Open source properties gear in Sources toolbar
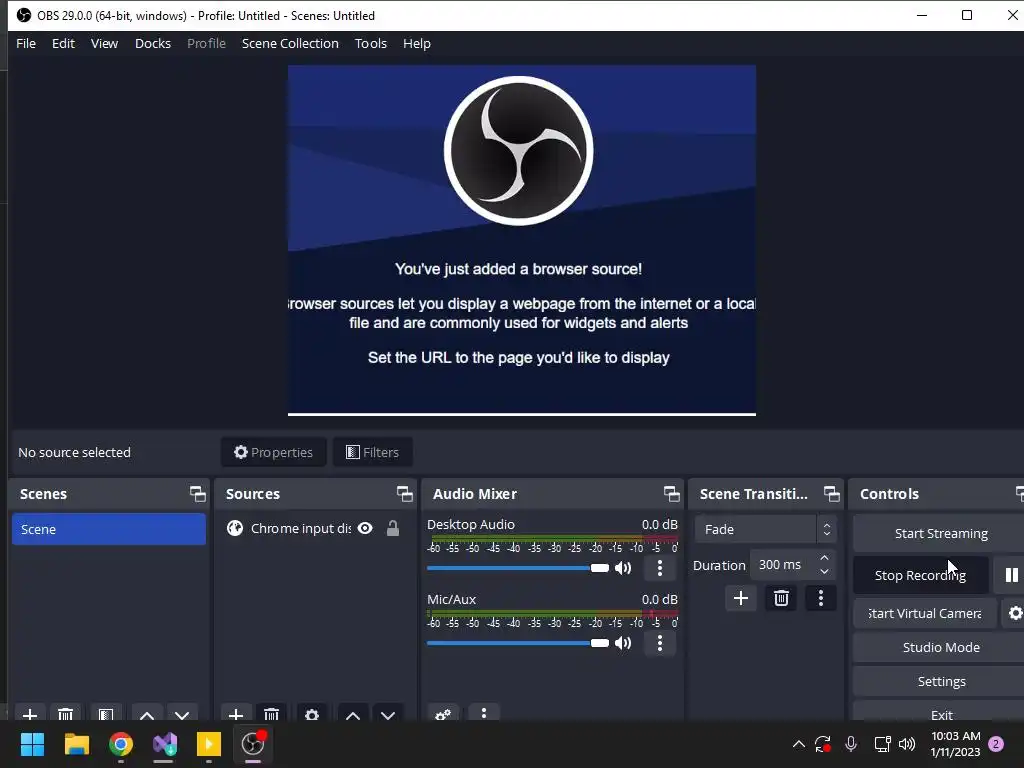The image size is (1024, 768). point(312,714)
